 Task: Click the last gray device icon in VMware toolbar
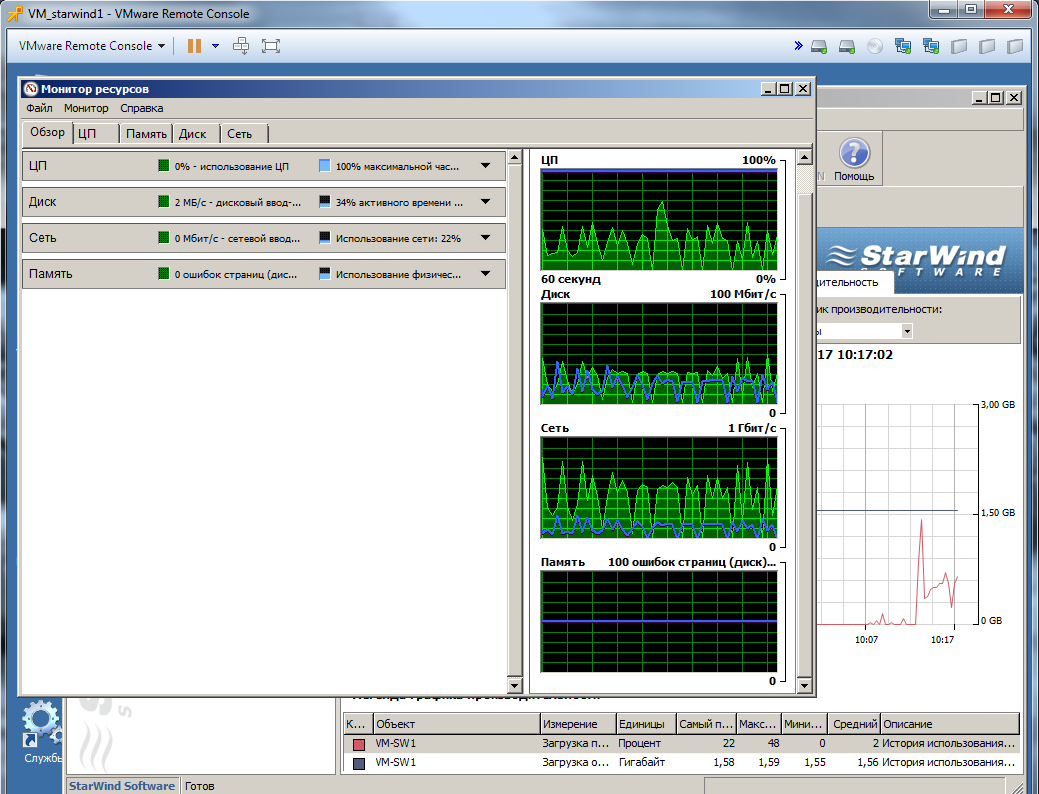tap(1015, 46)
